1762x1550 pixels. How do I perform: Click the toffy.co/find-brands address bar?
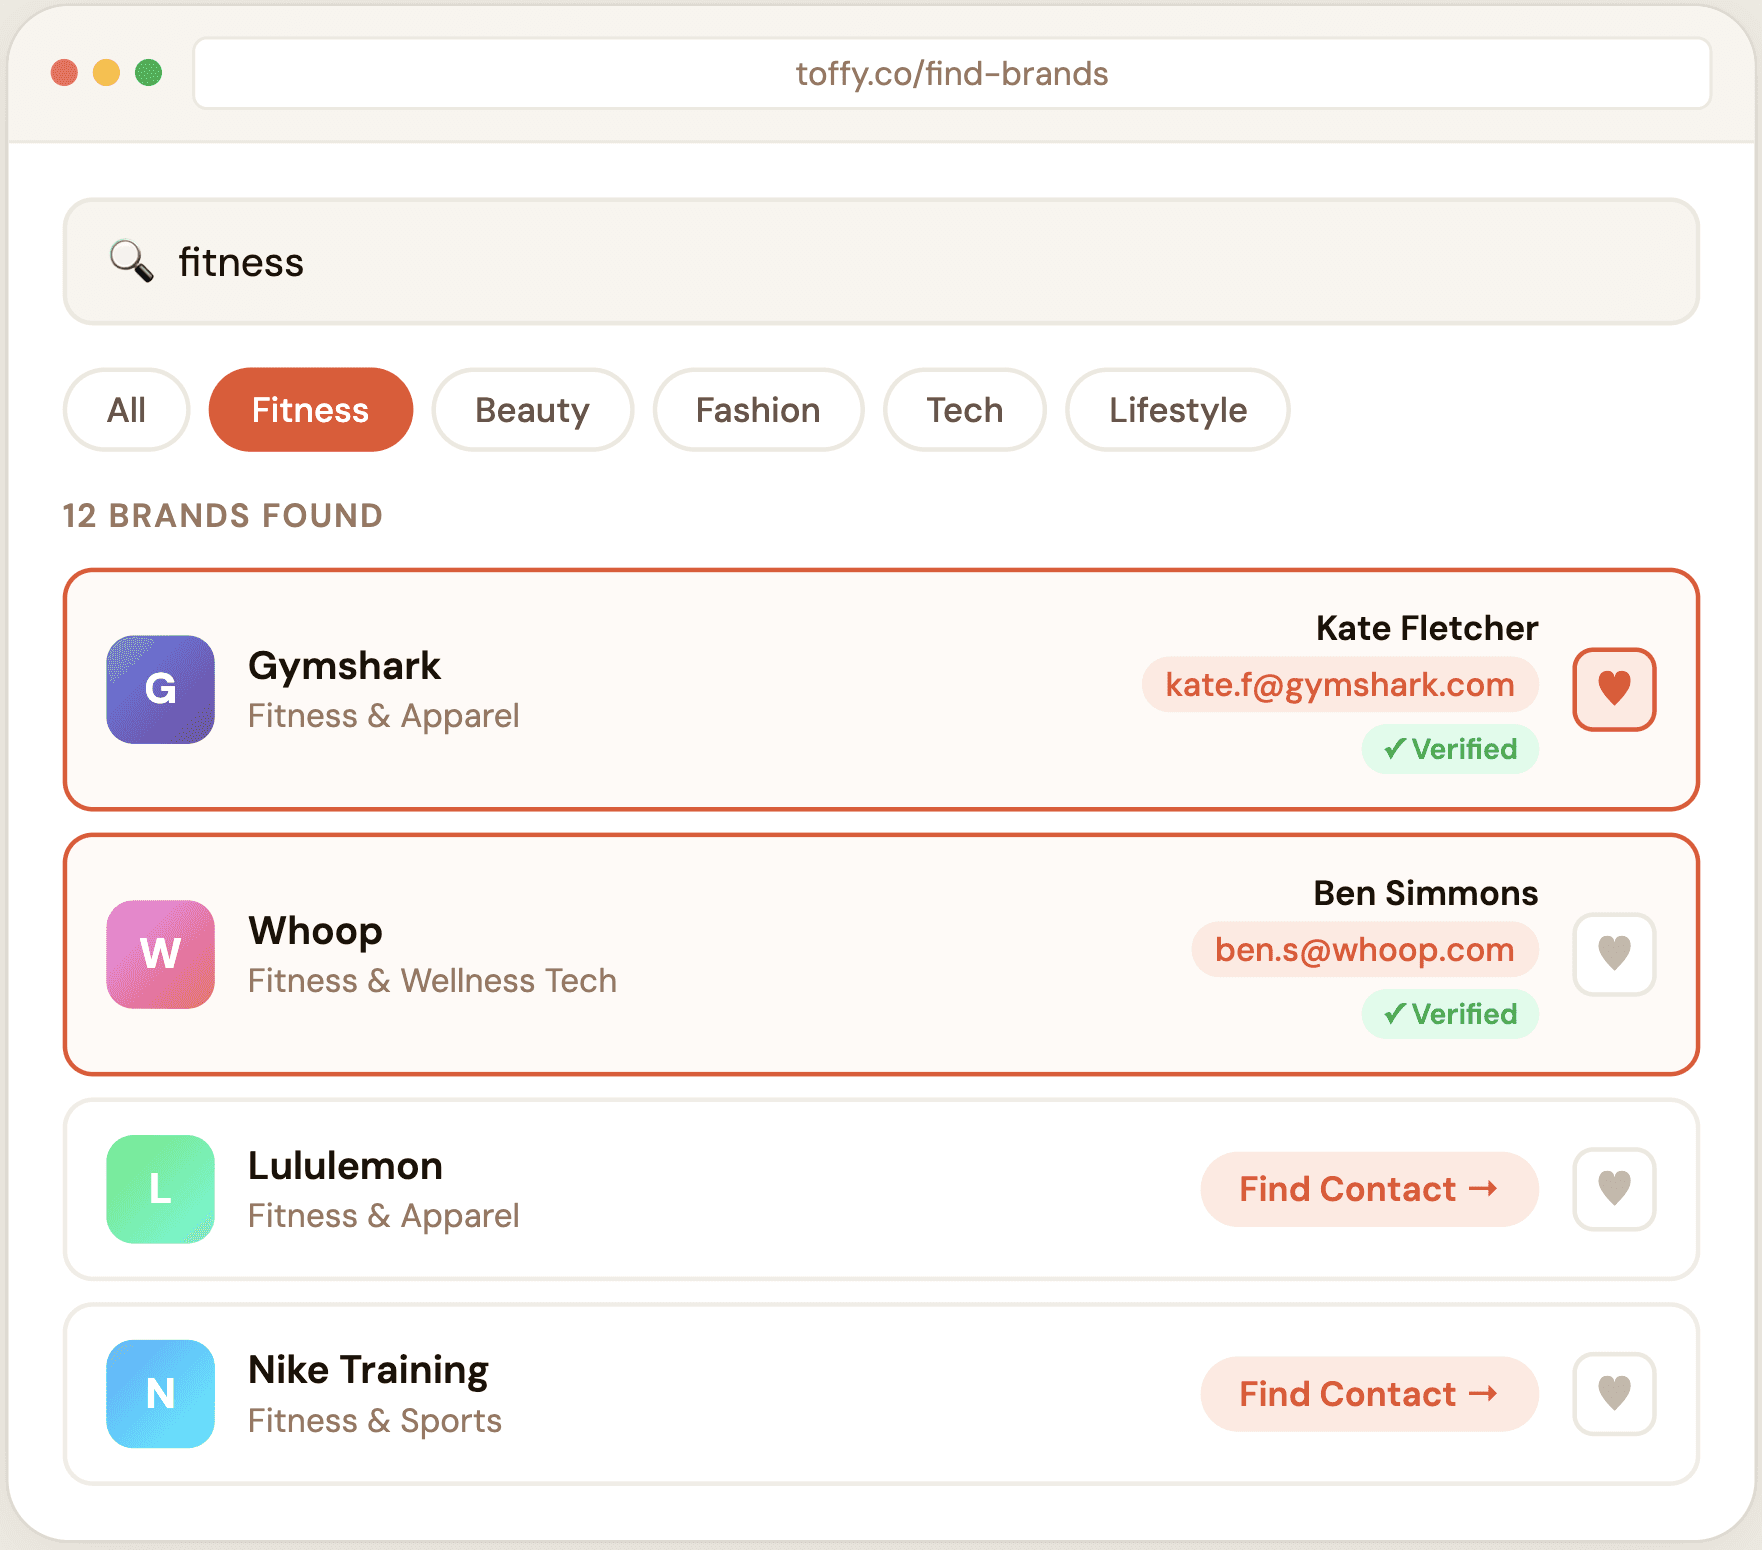pos(952,73)
